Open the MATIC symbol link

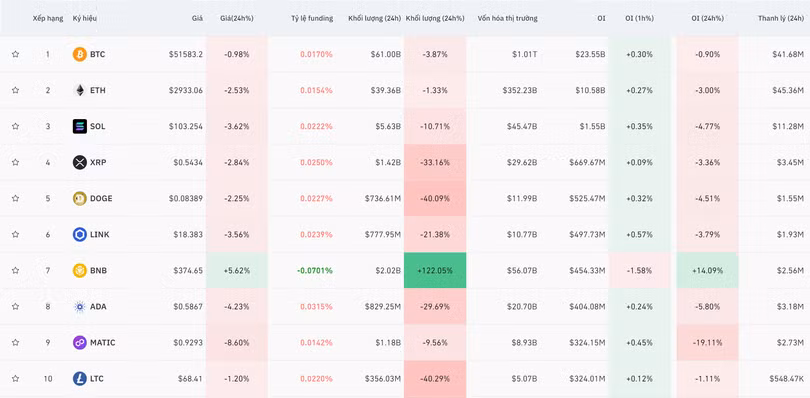(x=102, y=343)
